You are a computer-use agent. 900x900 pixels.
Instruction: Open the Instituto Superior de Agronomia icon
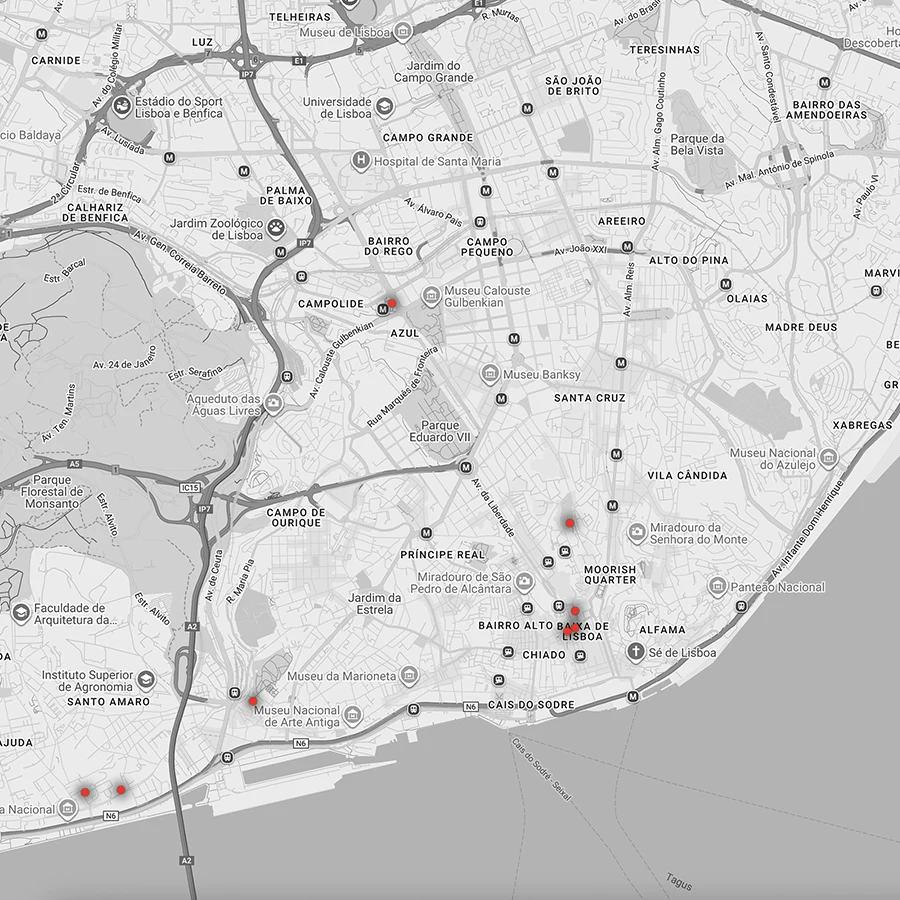[146, 681]
